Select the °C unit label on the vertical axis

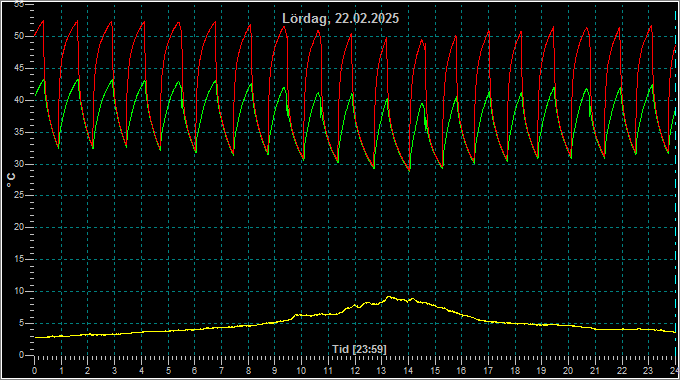click(11, 180)
